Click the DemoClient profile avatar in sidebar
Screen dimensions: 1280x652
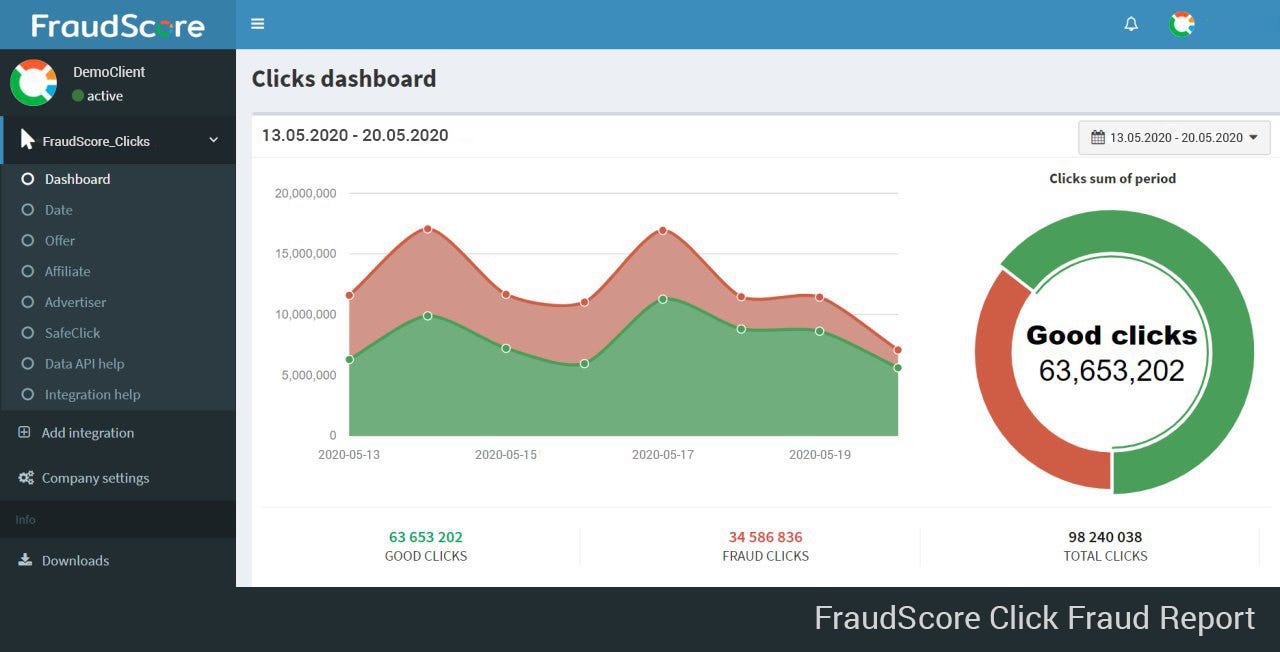[x=34, y=83]
